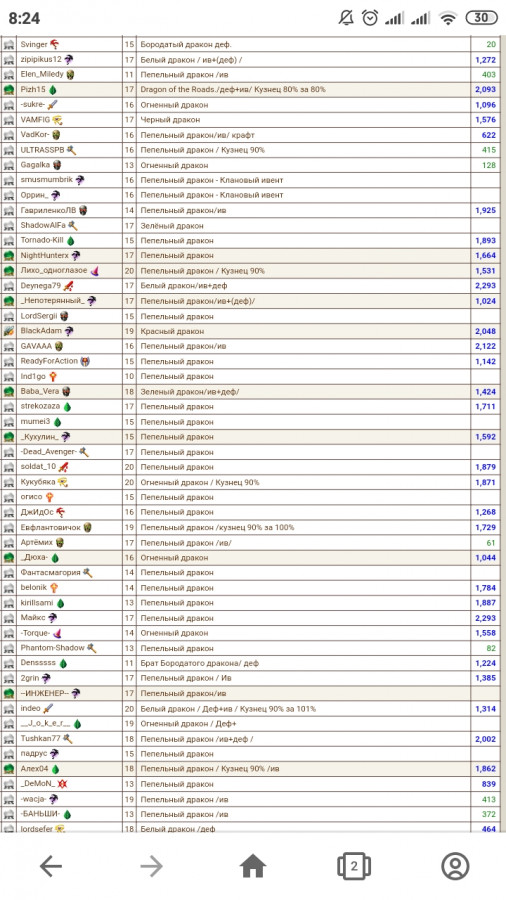Open player profile Deynega79
Image resolution: width=506 pixels, height=900 pixels.
click(40, 285)
